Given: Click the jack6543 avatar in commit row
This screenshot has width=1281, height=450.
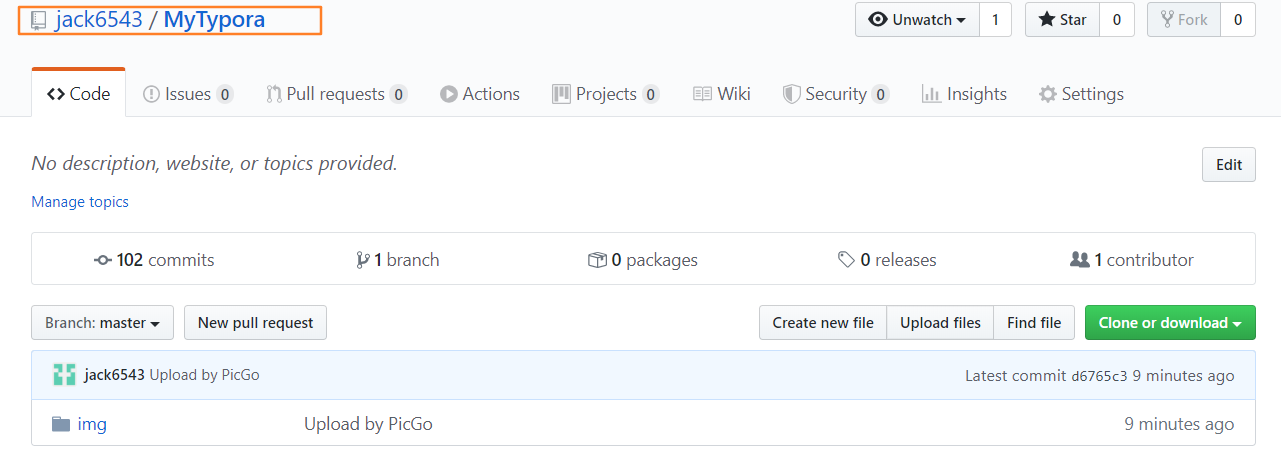Looking at the screenshot, I should coord(64,375).
